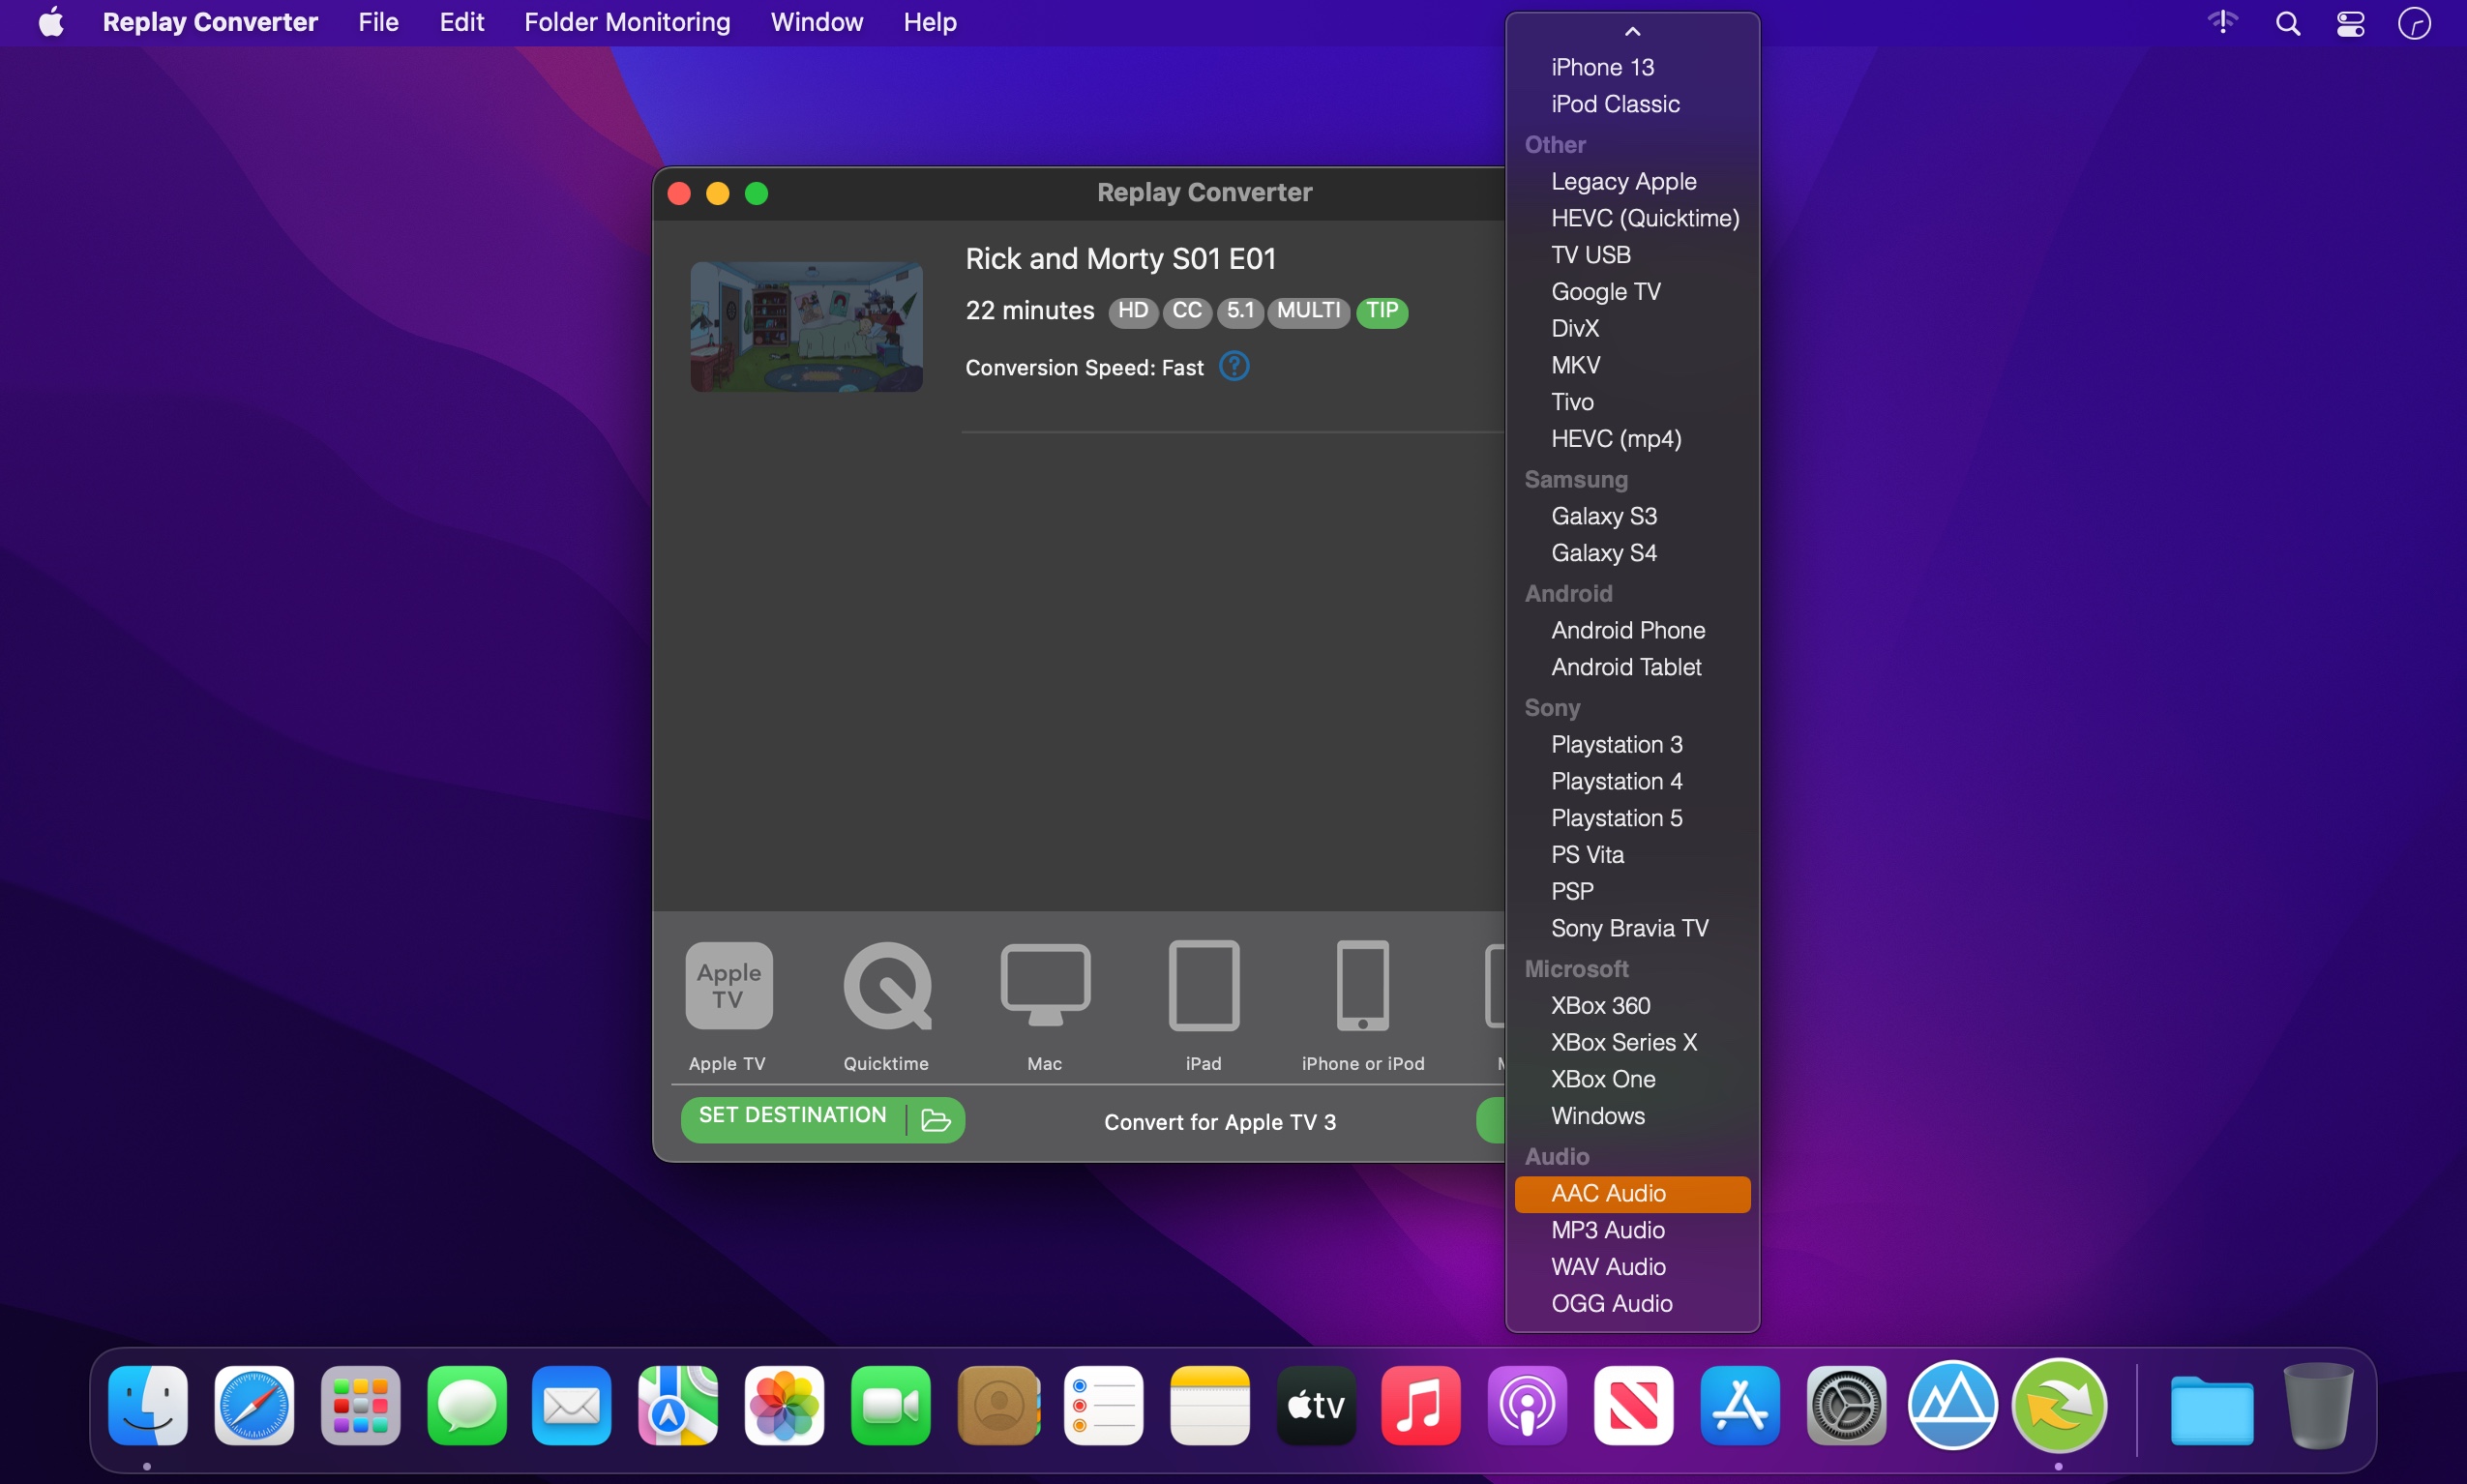Choose XBox 360 option
This screenshot has width=2467, height=1484.
[x=1632, y=1005]
